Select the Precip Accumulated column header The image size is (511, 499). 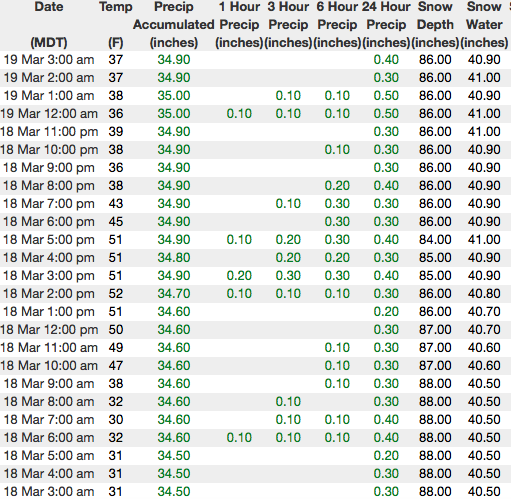[x=174, y=25]
